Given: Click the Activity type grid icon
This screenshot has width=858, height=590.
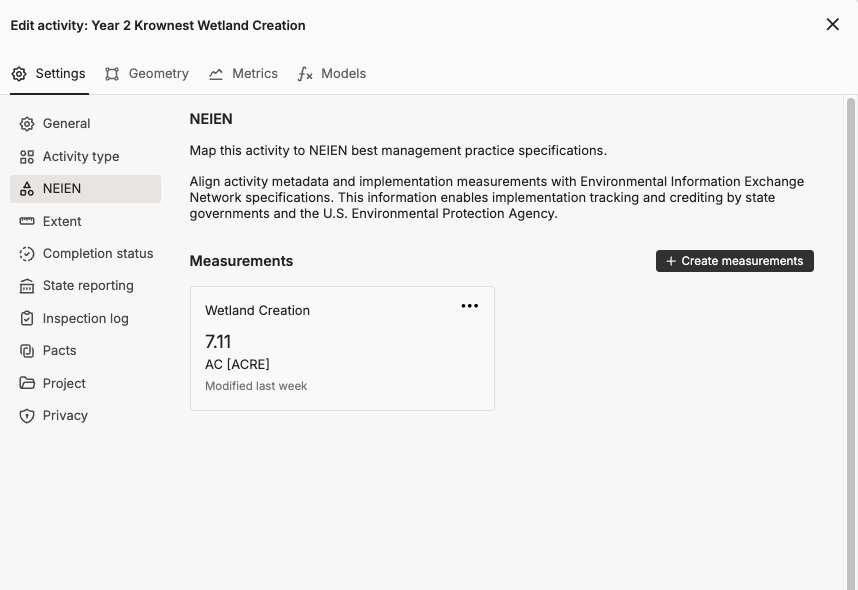Looking at the screenshot, I should [x=27, y=157].
